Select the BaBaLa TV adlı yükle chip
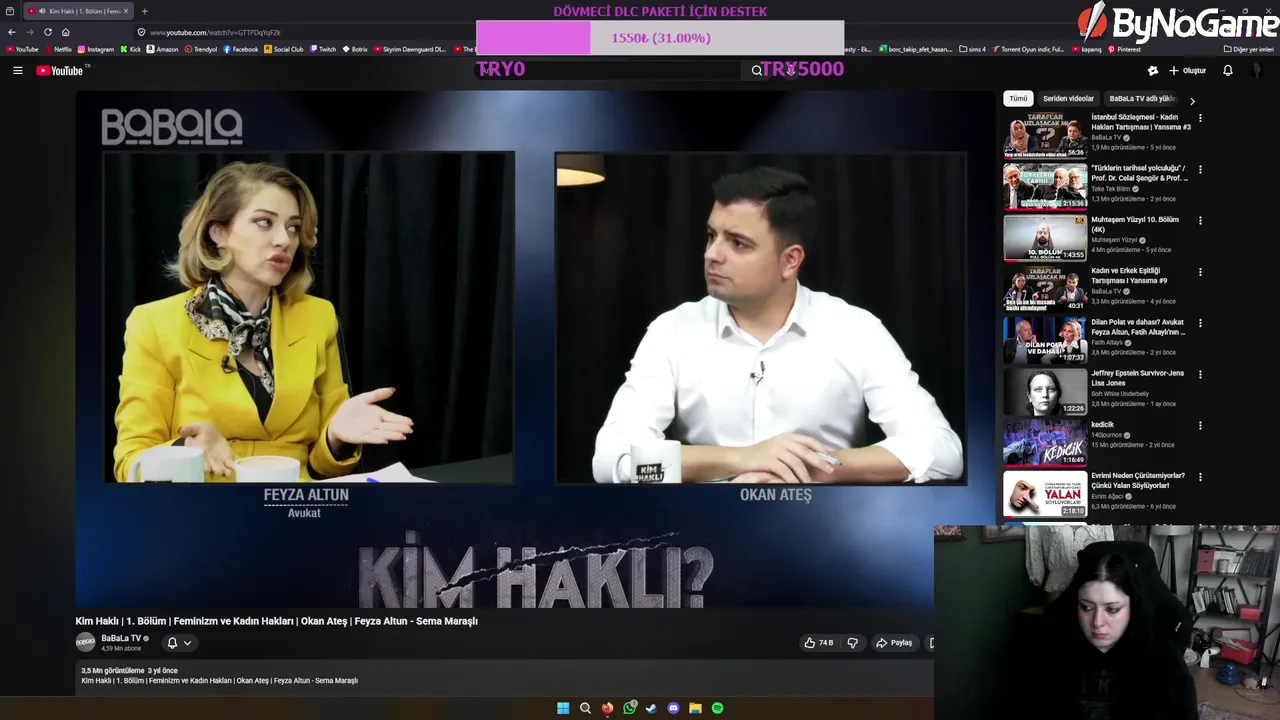1280x720 pixels. pos(1141,99)
